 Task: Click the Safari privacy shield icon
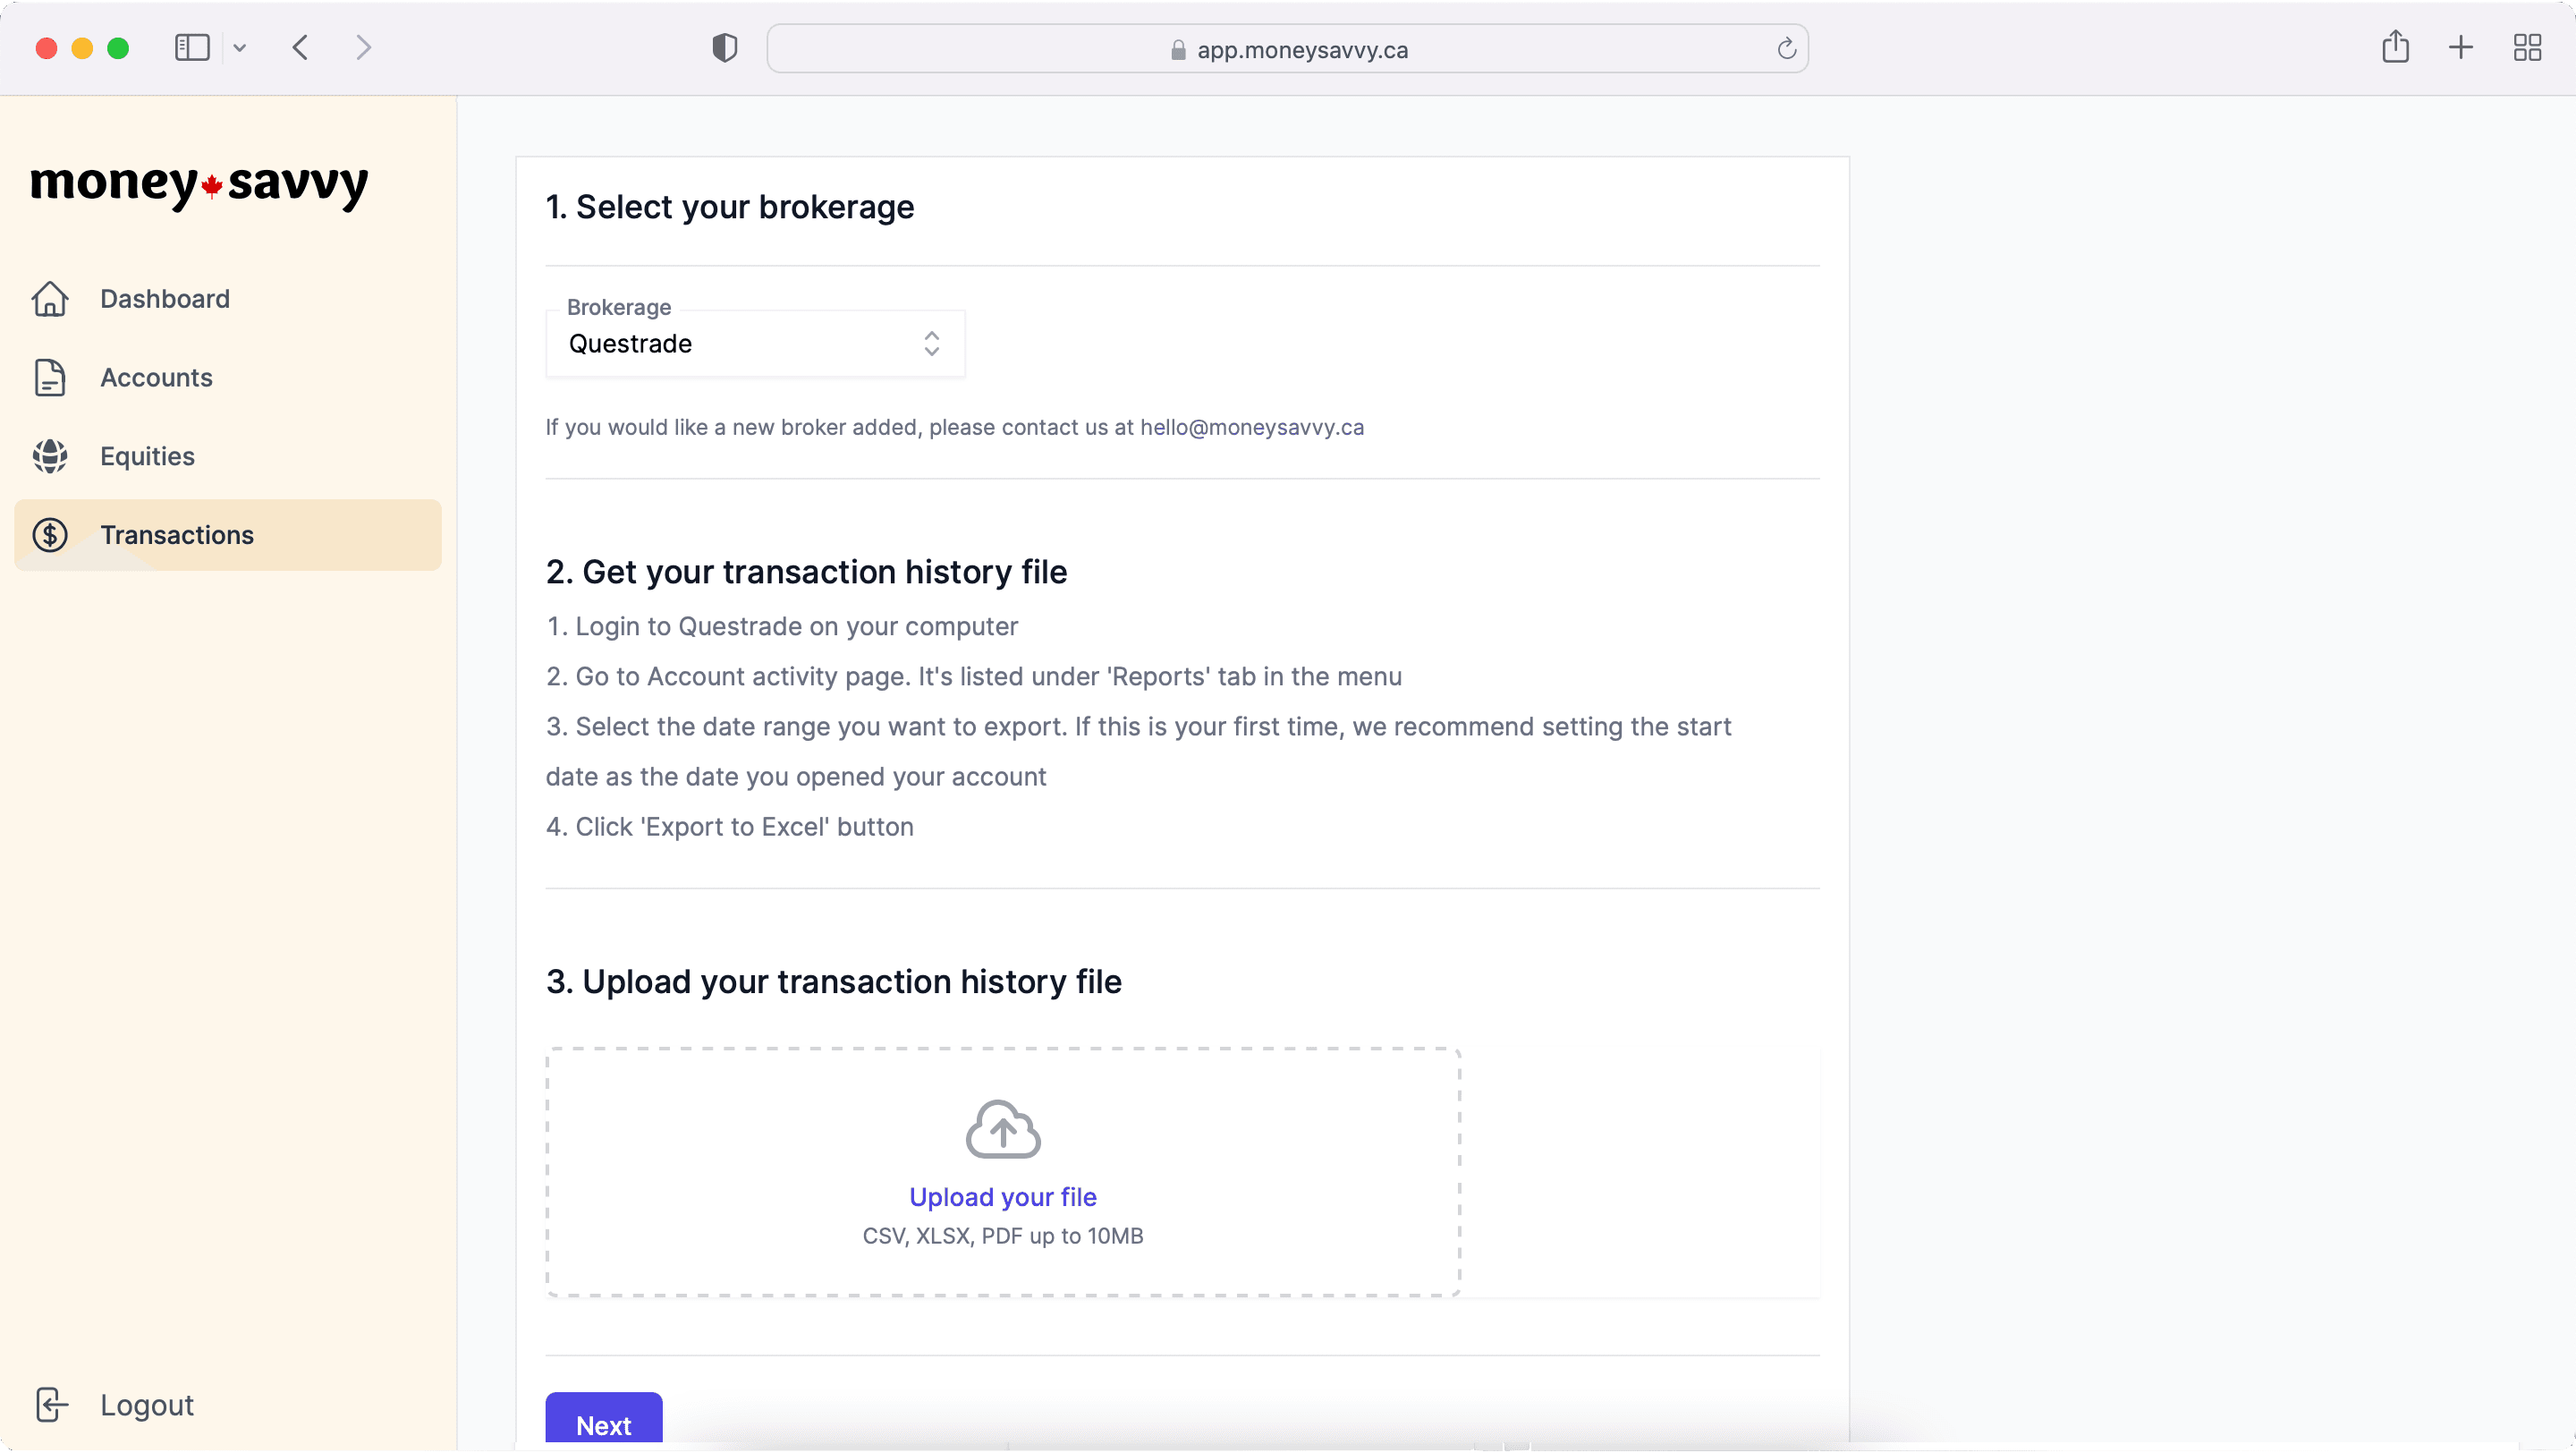725,48
